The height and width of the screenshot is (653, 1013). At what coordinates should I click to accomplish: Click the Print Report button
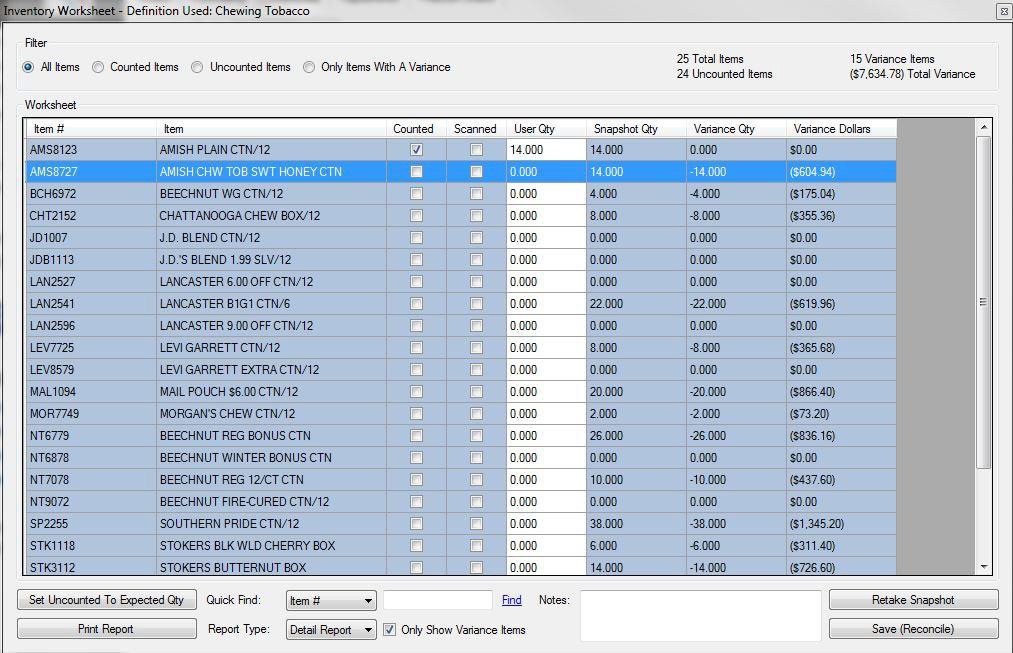pos(107,629)
